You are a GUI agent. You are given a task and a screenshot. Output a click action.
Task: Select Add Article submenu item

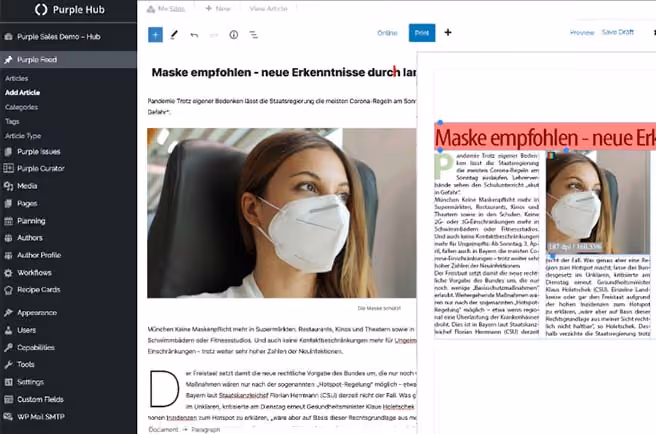click(23, 92)
